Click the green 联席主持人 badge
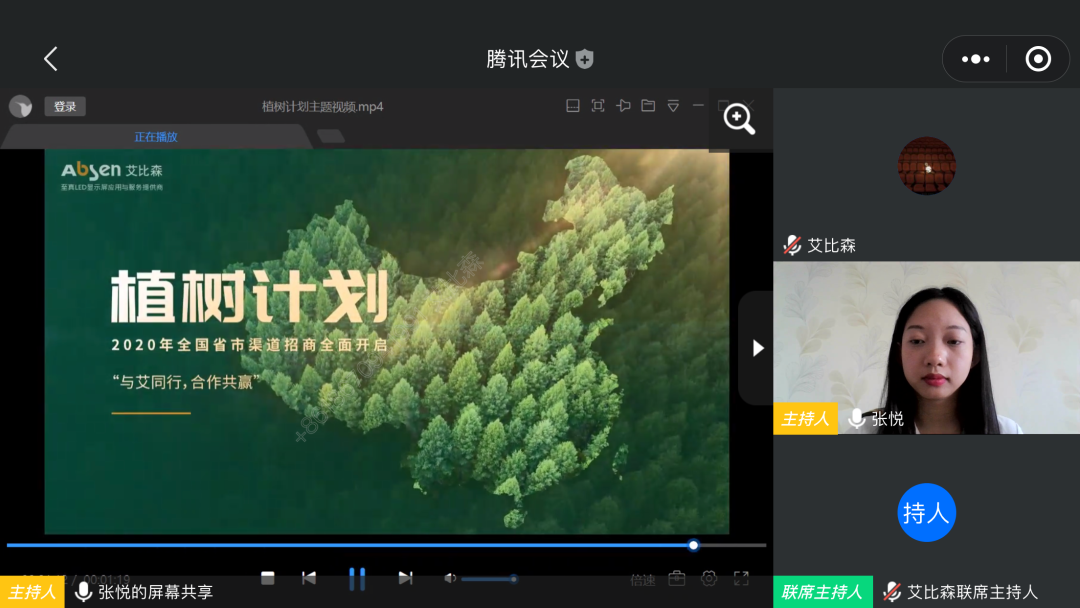This screenshot has width=1080, height=608. pos(822,592)
